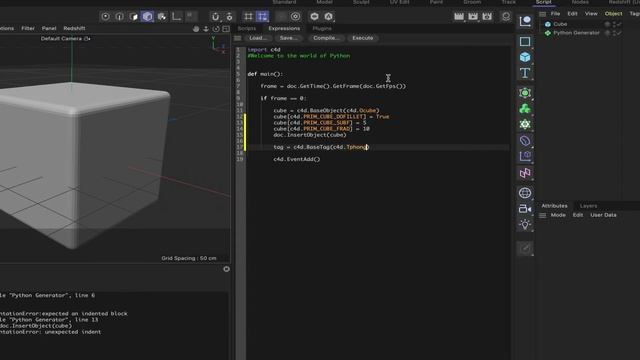
Task: Click the Compile... button
Action: click(326, 38)
